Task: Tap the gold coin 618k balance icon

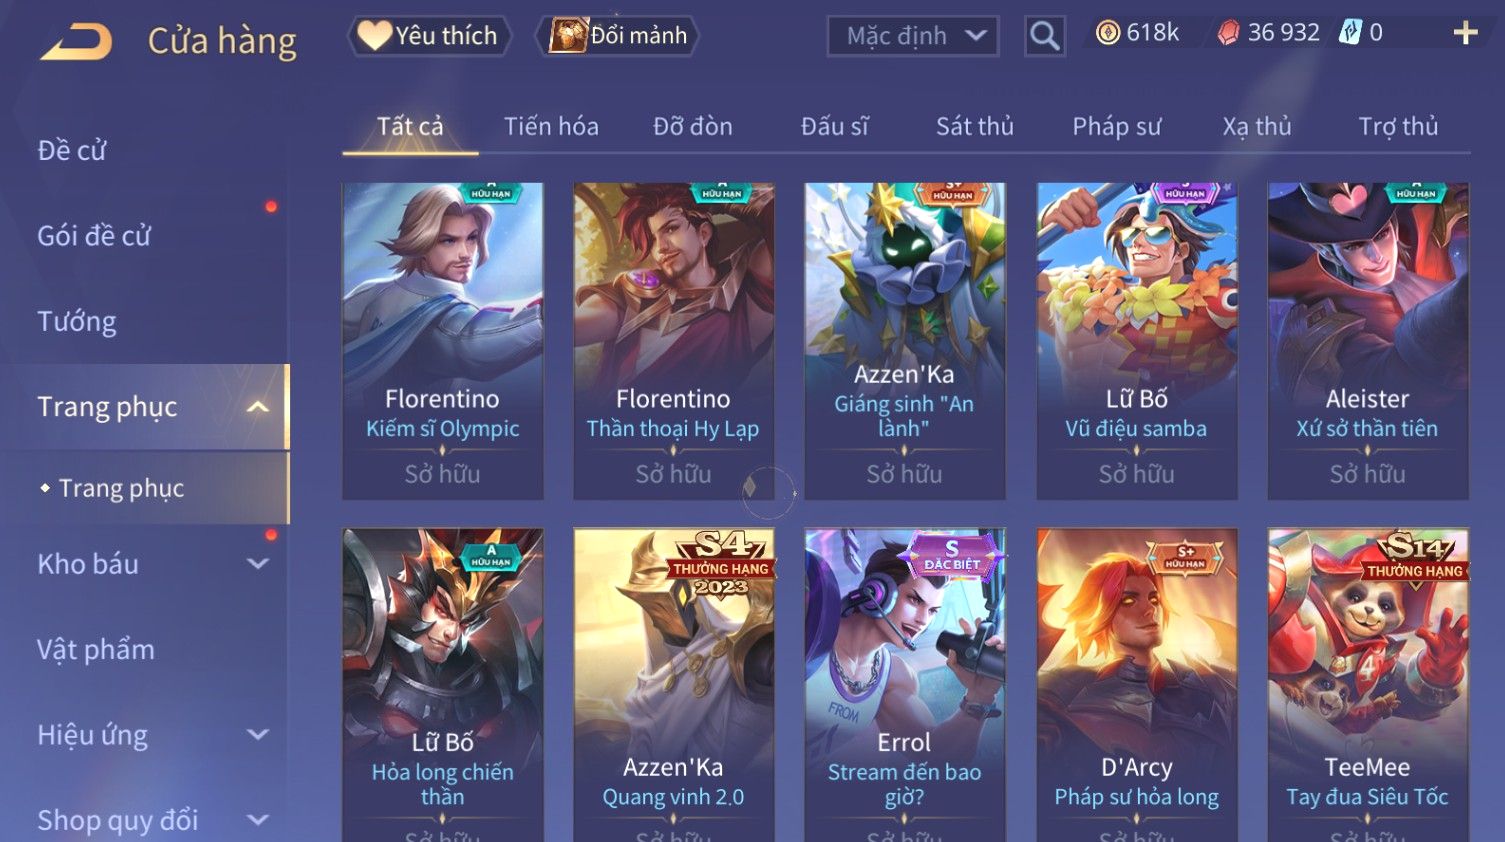Action: tap(1108, 33)
